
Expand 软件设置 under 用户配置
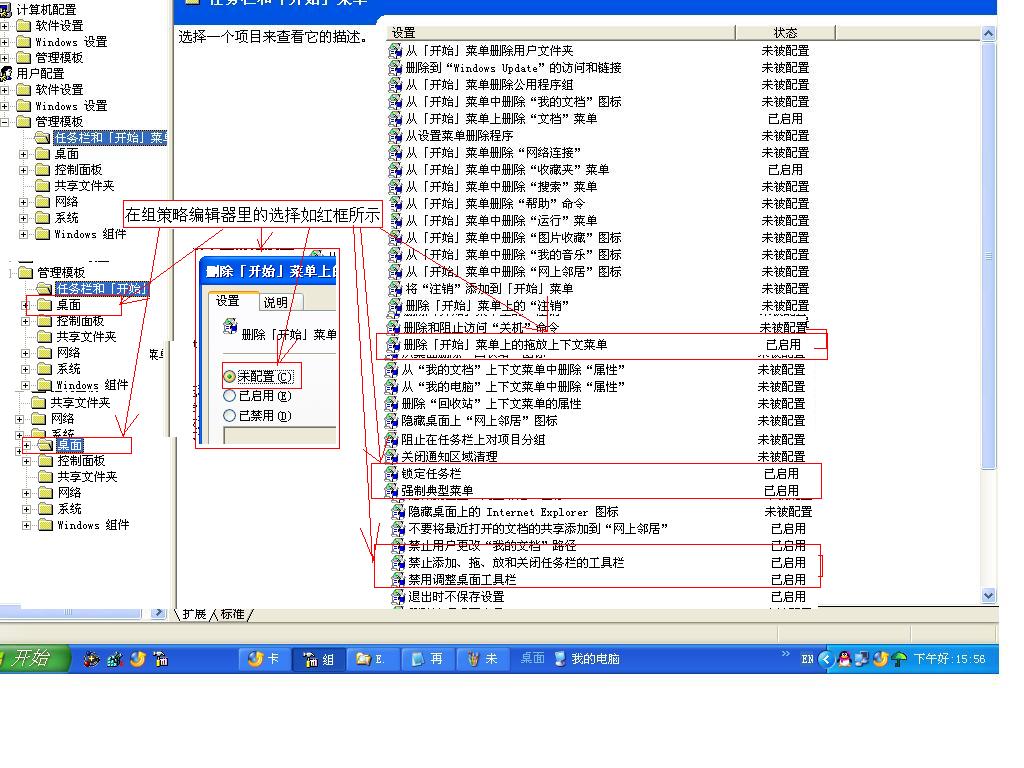tap(4, 89)
